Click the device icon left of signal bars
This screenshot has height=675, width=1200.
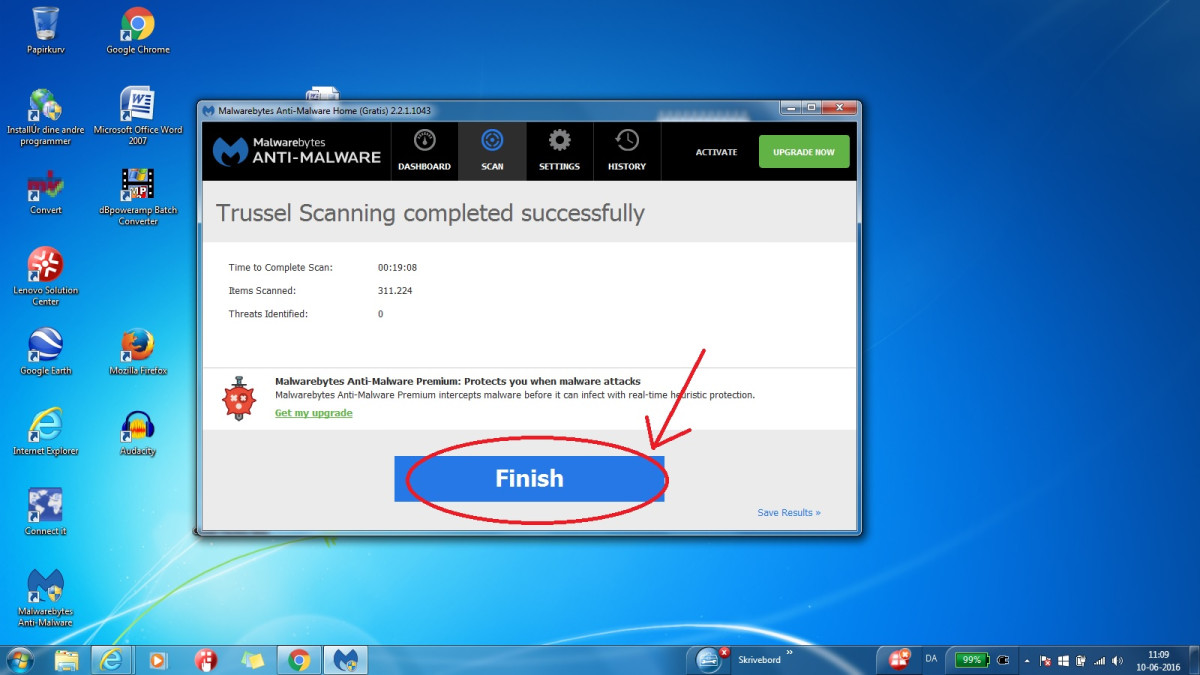coord(1082,661)
